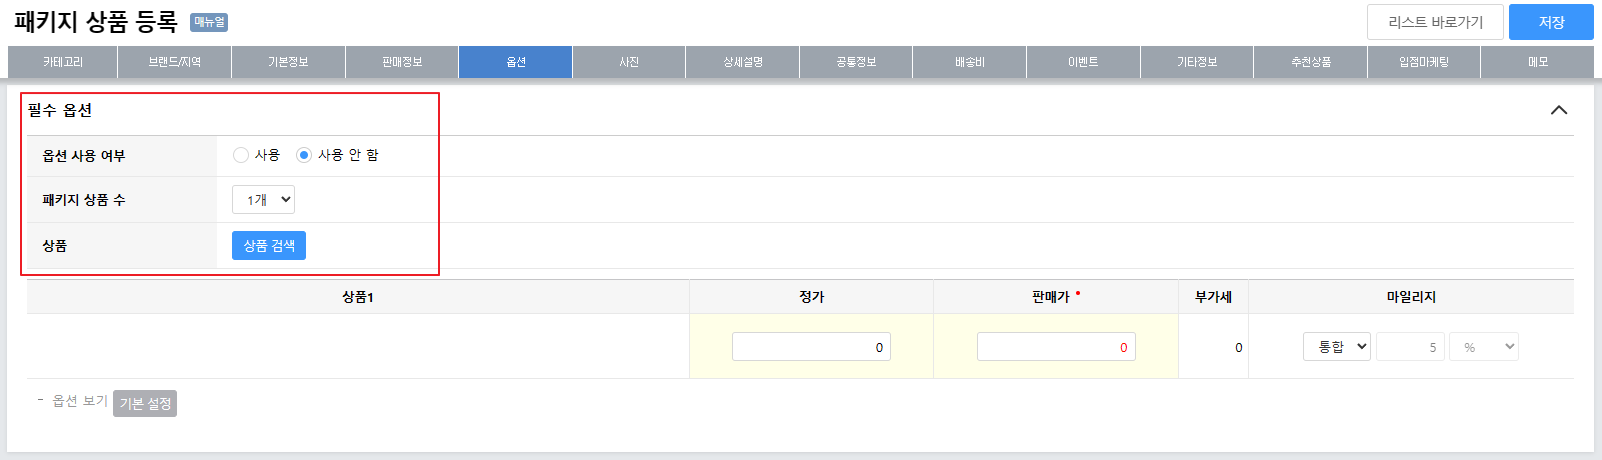Image resolution: width=1602 pixels, height=460 pixels.
Task: Open the 패키지 상품 수 dropdown
Action: 263,200
